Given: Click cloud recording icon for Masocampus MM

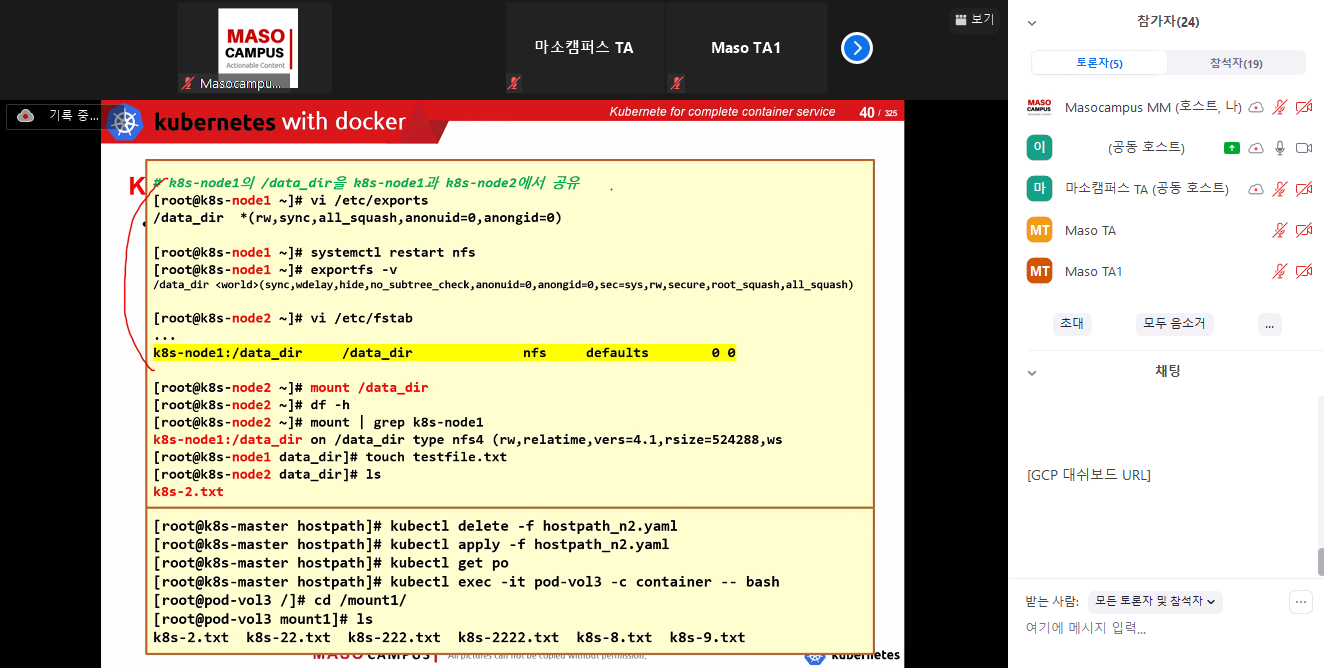Looking at the screenshot, I should [x=1256, y=107].
